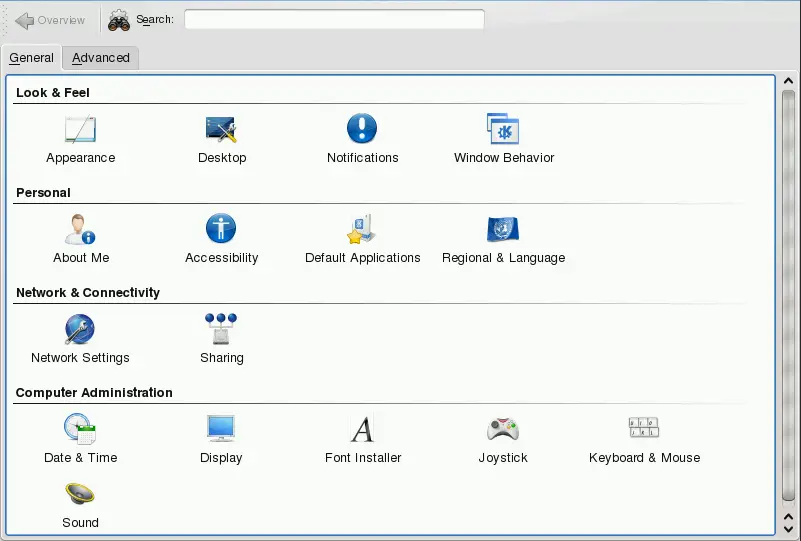Launch Network Settings module
Viewport: 801px width, 541px height.
click(x=80, y=330)
